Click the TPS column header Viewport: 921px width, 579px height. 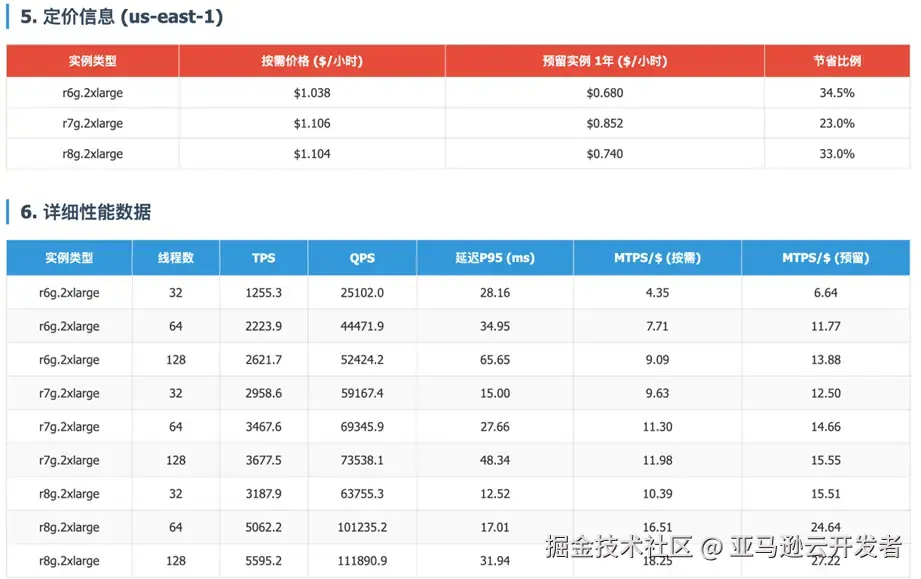[x=262, y=257]
